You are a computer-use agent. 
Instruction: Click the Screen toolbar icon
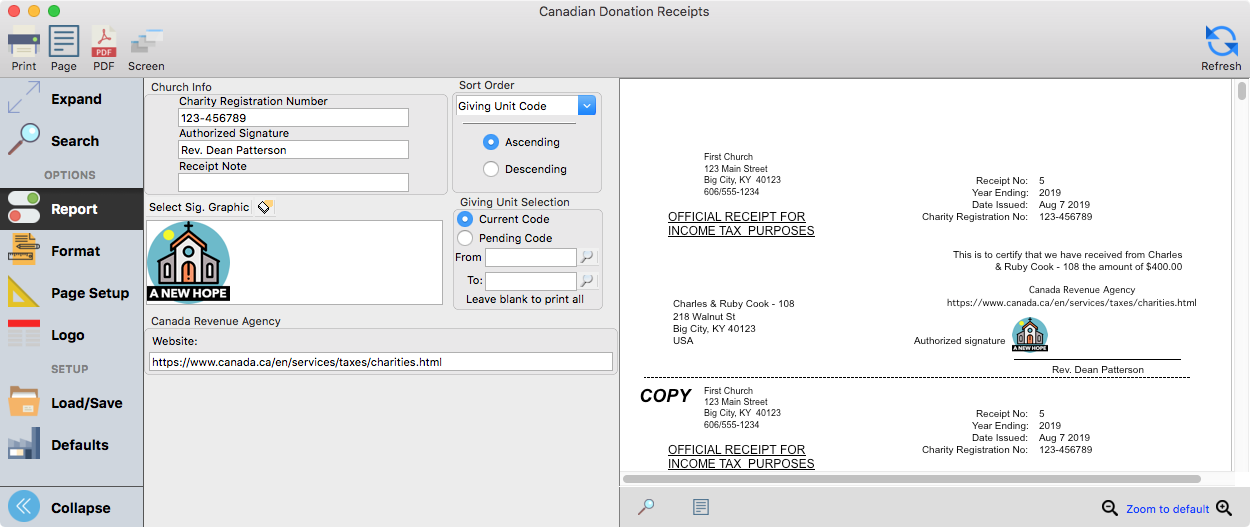(146, 48)
